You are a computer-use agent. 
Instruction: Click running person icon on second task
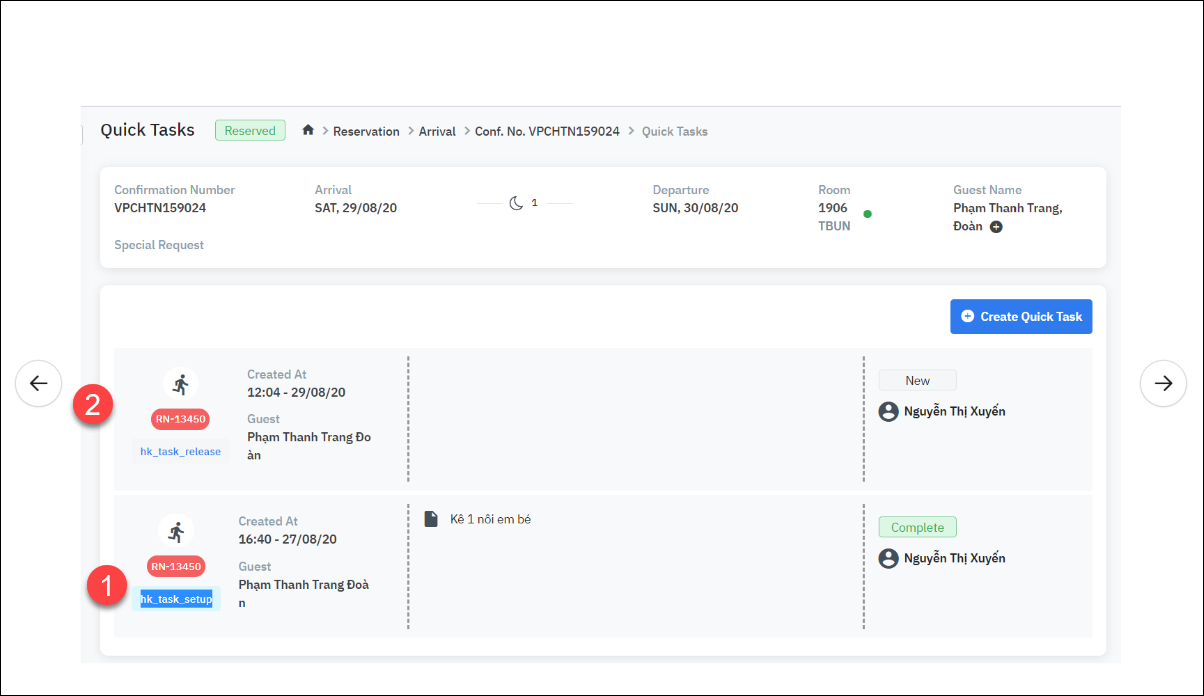(176, 531)
